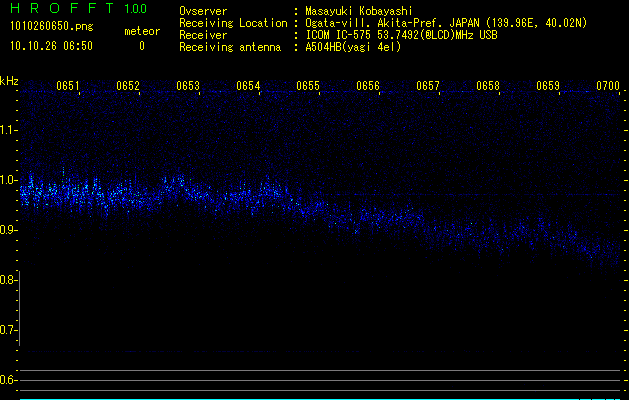Click the 0655 time marker
The height and width of the screenshot is (400, 629).
(308, 86)
